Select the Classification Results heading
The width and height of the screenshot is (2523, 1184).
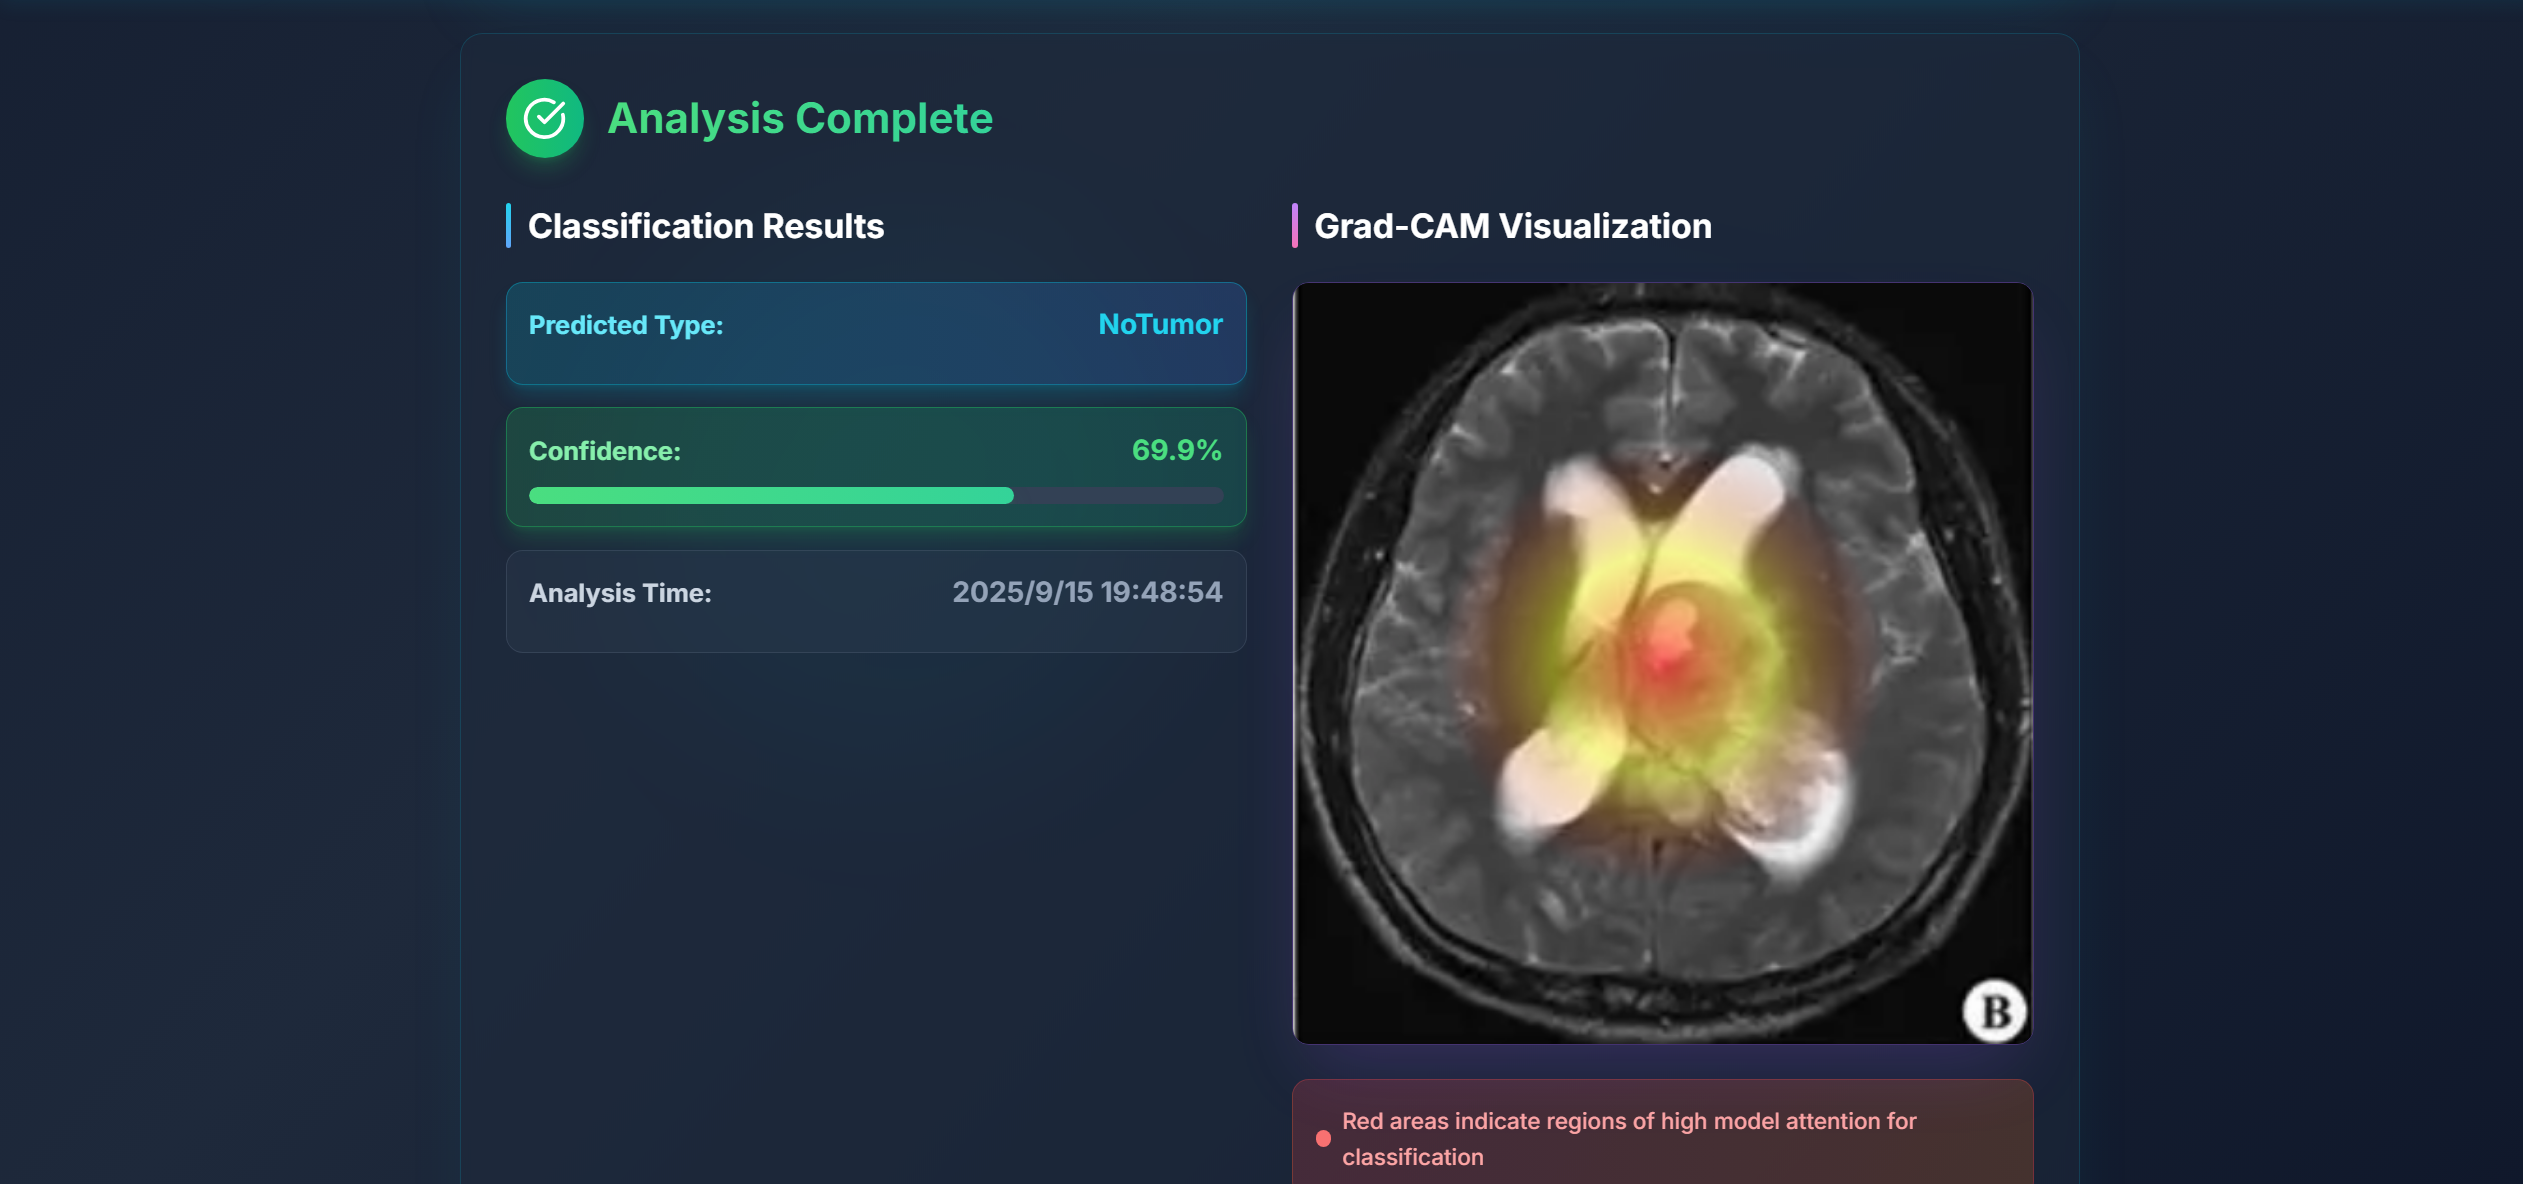(x=705, y=226)
